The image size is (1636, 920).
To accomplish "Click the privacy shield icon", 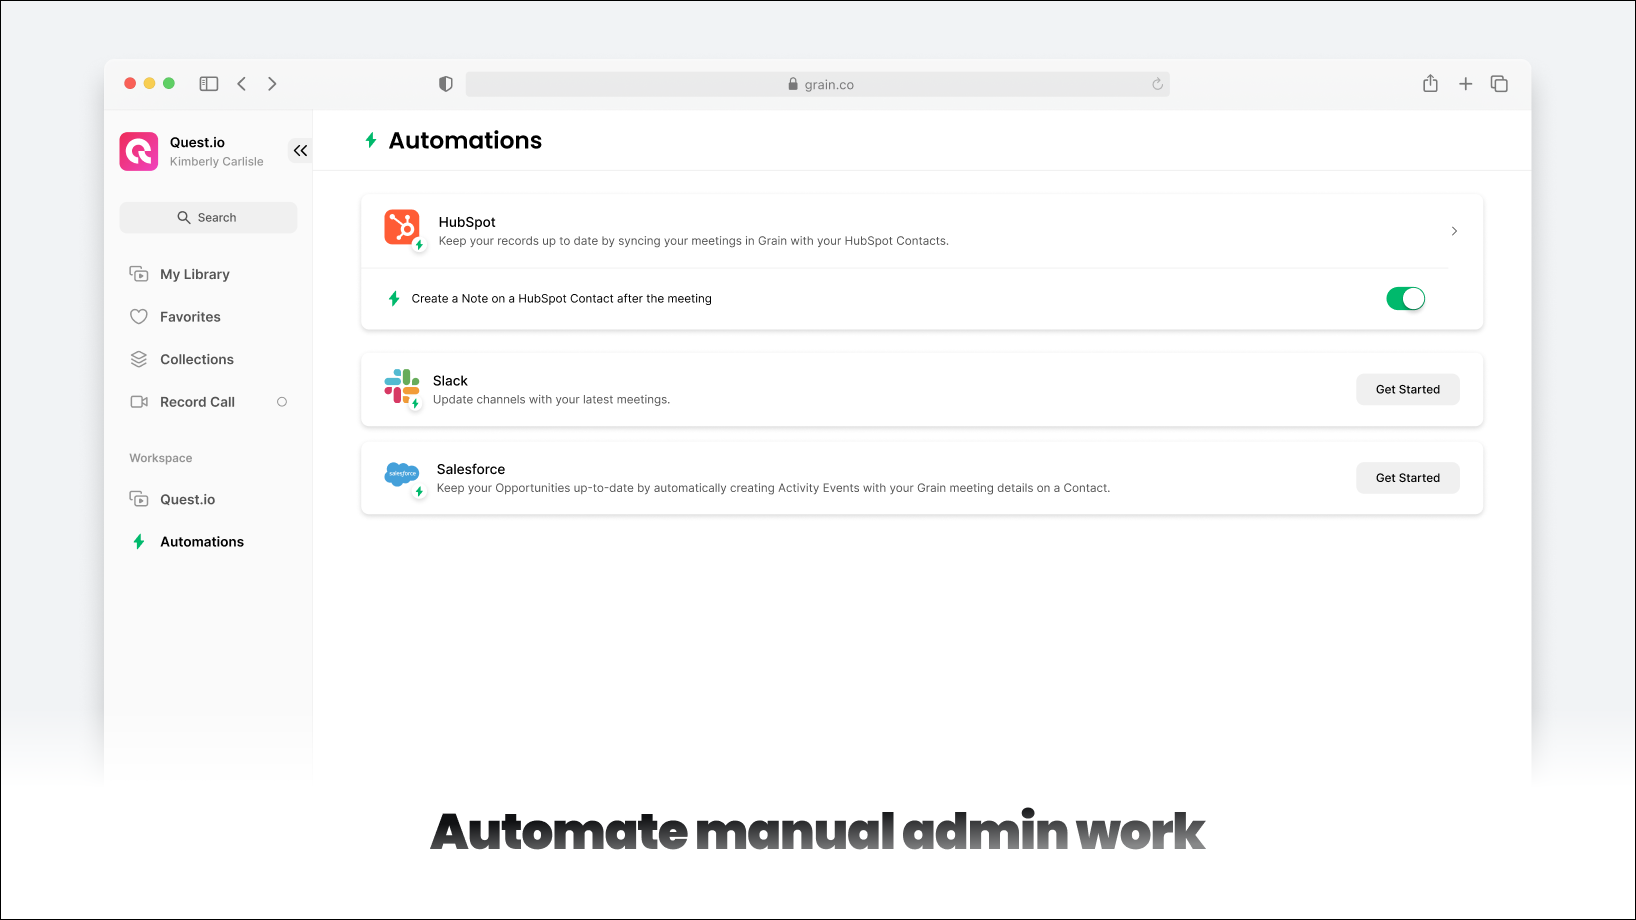I will pos(446,84).
